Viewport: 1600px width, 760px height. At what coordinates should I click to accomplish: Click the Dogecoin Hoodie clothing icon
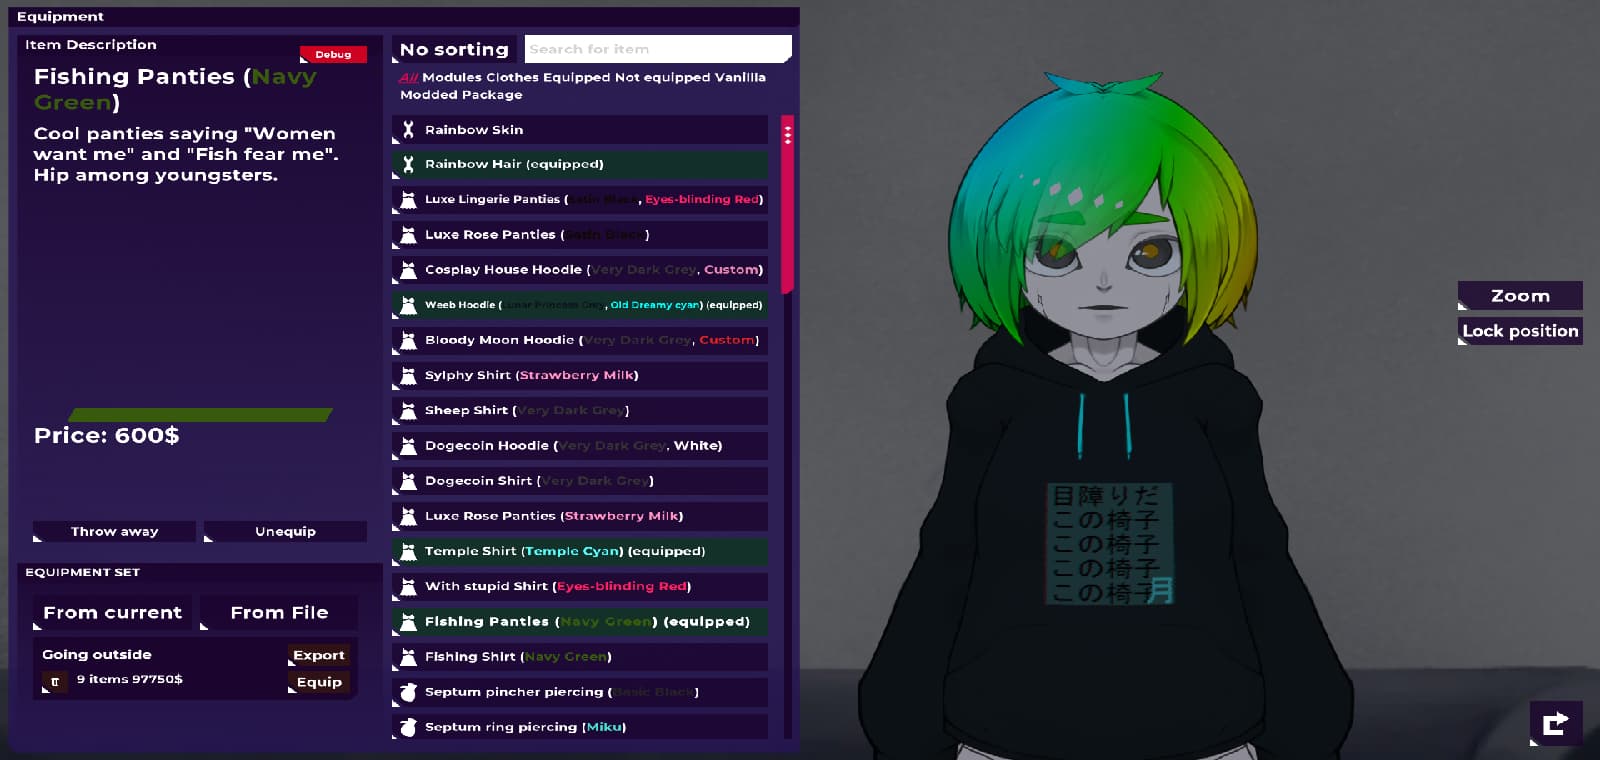[x=408, y=446]
